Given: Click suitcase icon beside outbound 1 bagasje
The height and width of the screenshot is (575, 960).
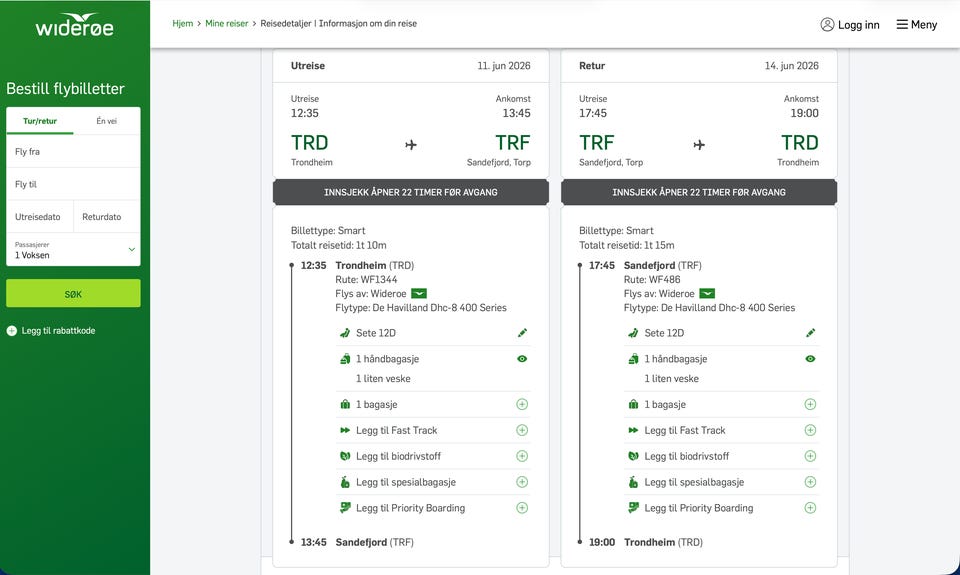Looking at the screenshot, I should 345,404.
